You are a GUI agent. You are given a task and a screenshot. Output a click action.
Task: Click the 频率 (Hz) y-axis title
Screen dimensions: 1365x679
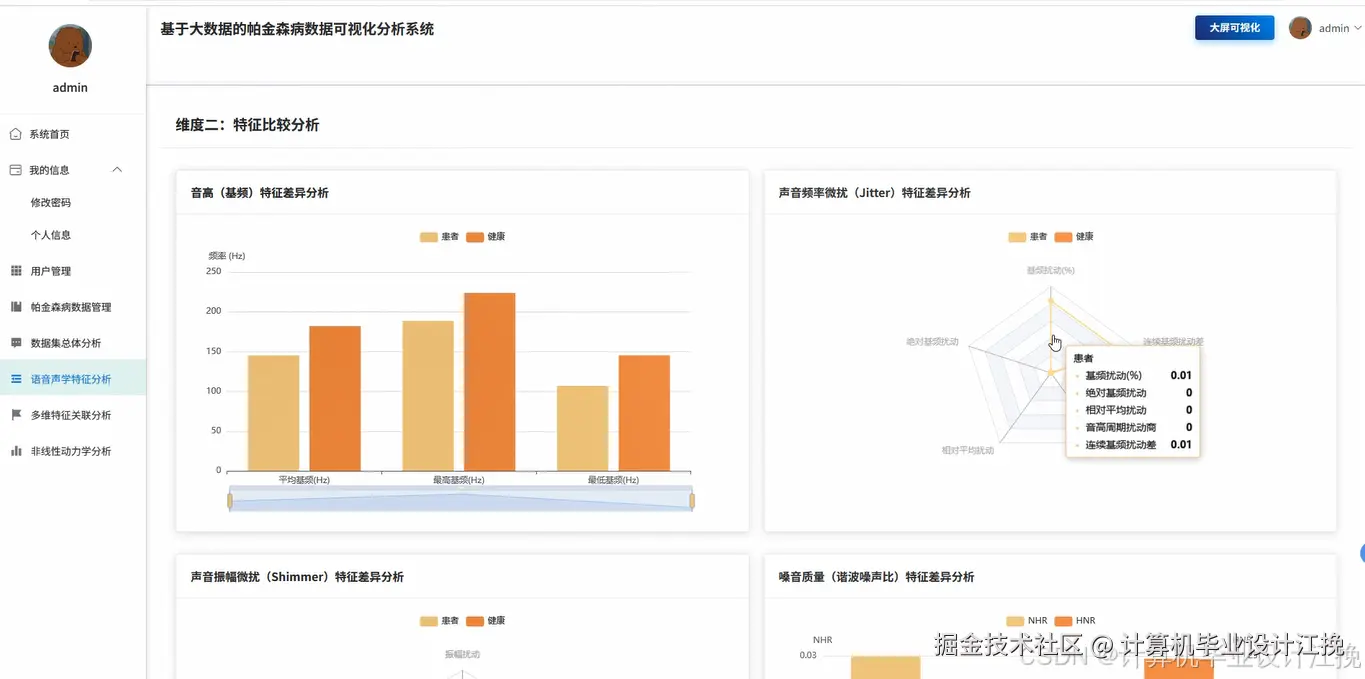point(227,256)
